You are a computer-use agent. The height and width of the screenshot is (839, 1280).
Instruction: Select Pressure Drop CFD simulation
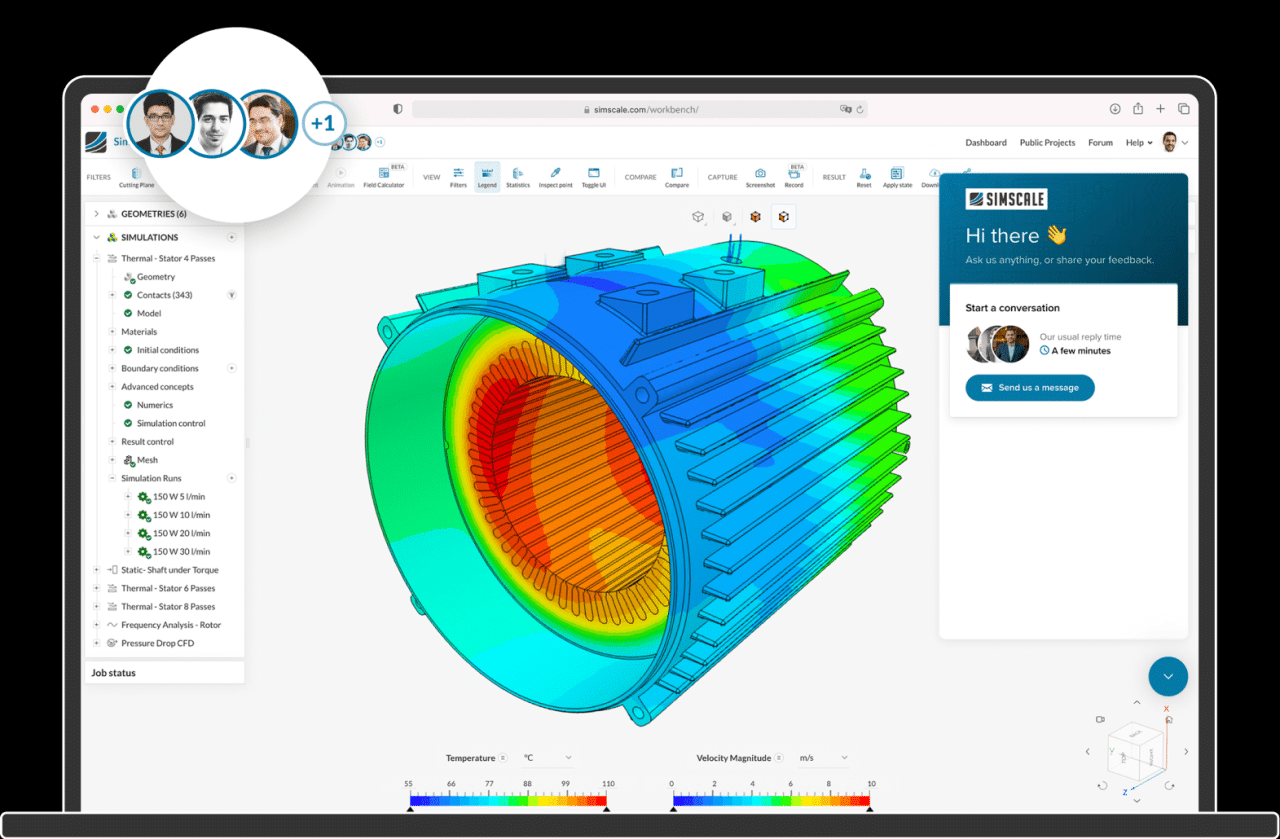coord(157,643)
